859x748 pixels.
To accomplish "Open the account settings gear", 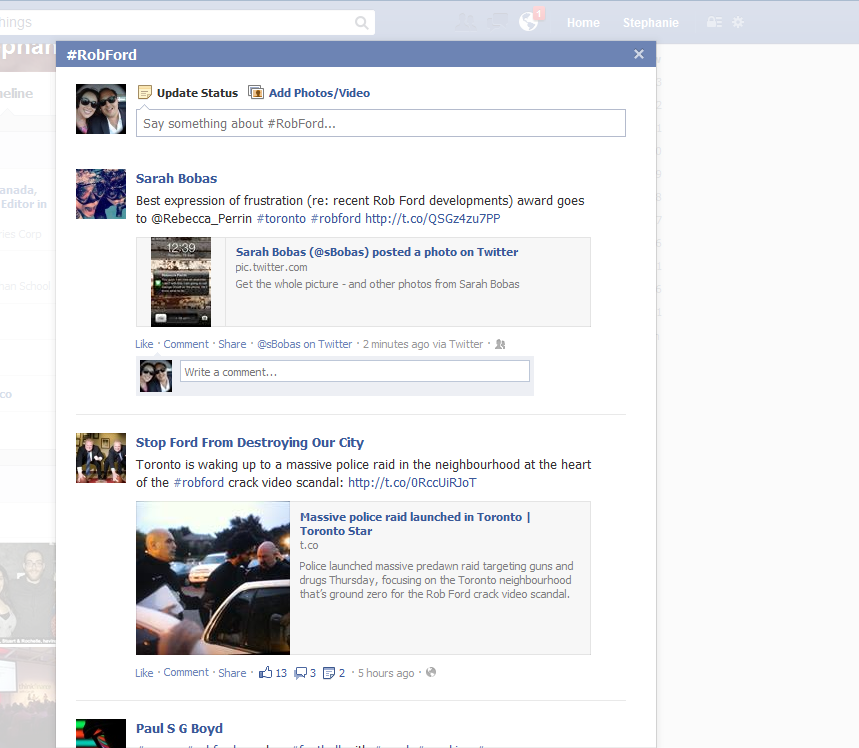I will [738, 22].
